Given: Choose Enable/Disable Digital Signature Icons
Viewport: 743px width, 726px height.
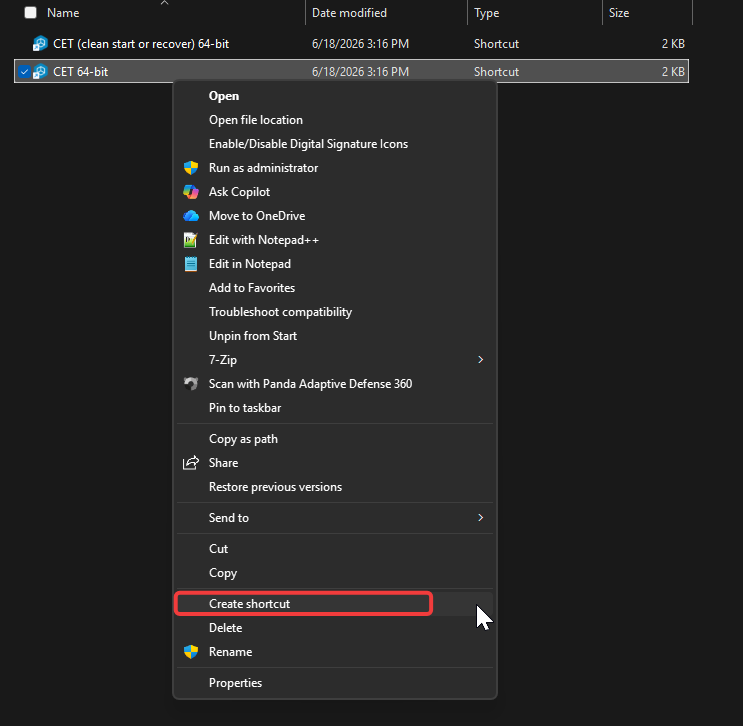Looking at the screenshot, I should 308,144.
